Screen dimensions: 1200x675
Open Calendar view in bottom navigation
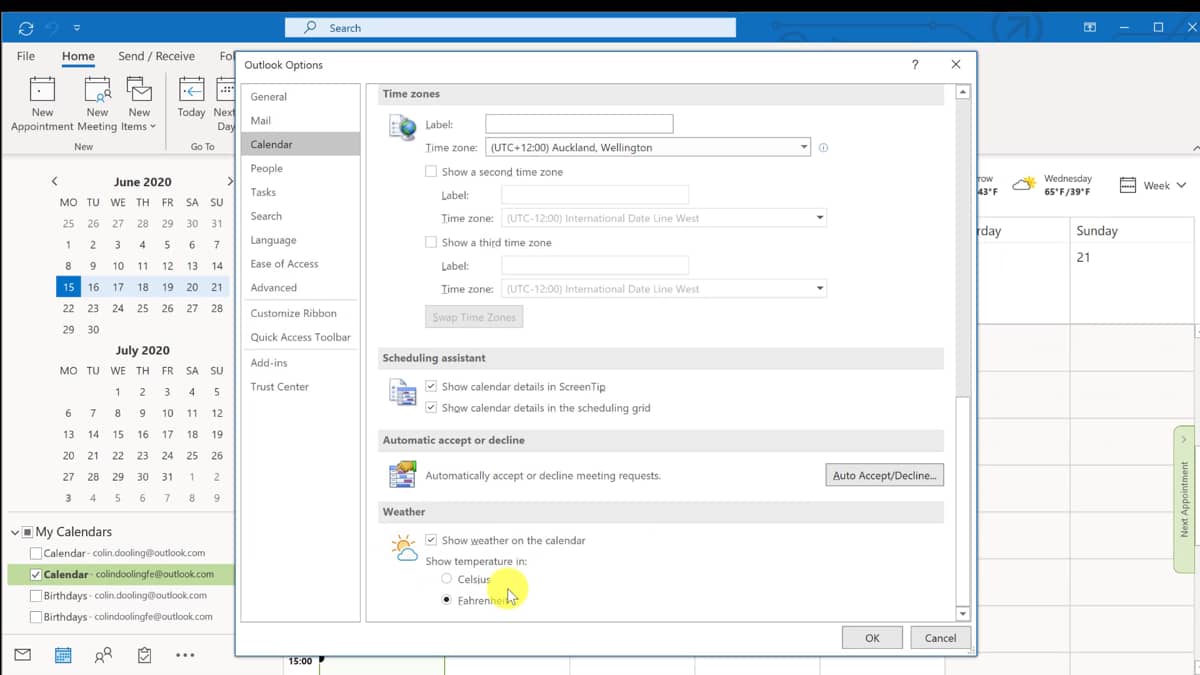point(62,655)
